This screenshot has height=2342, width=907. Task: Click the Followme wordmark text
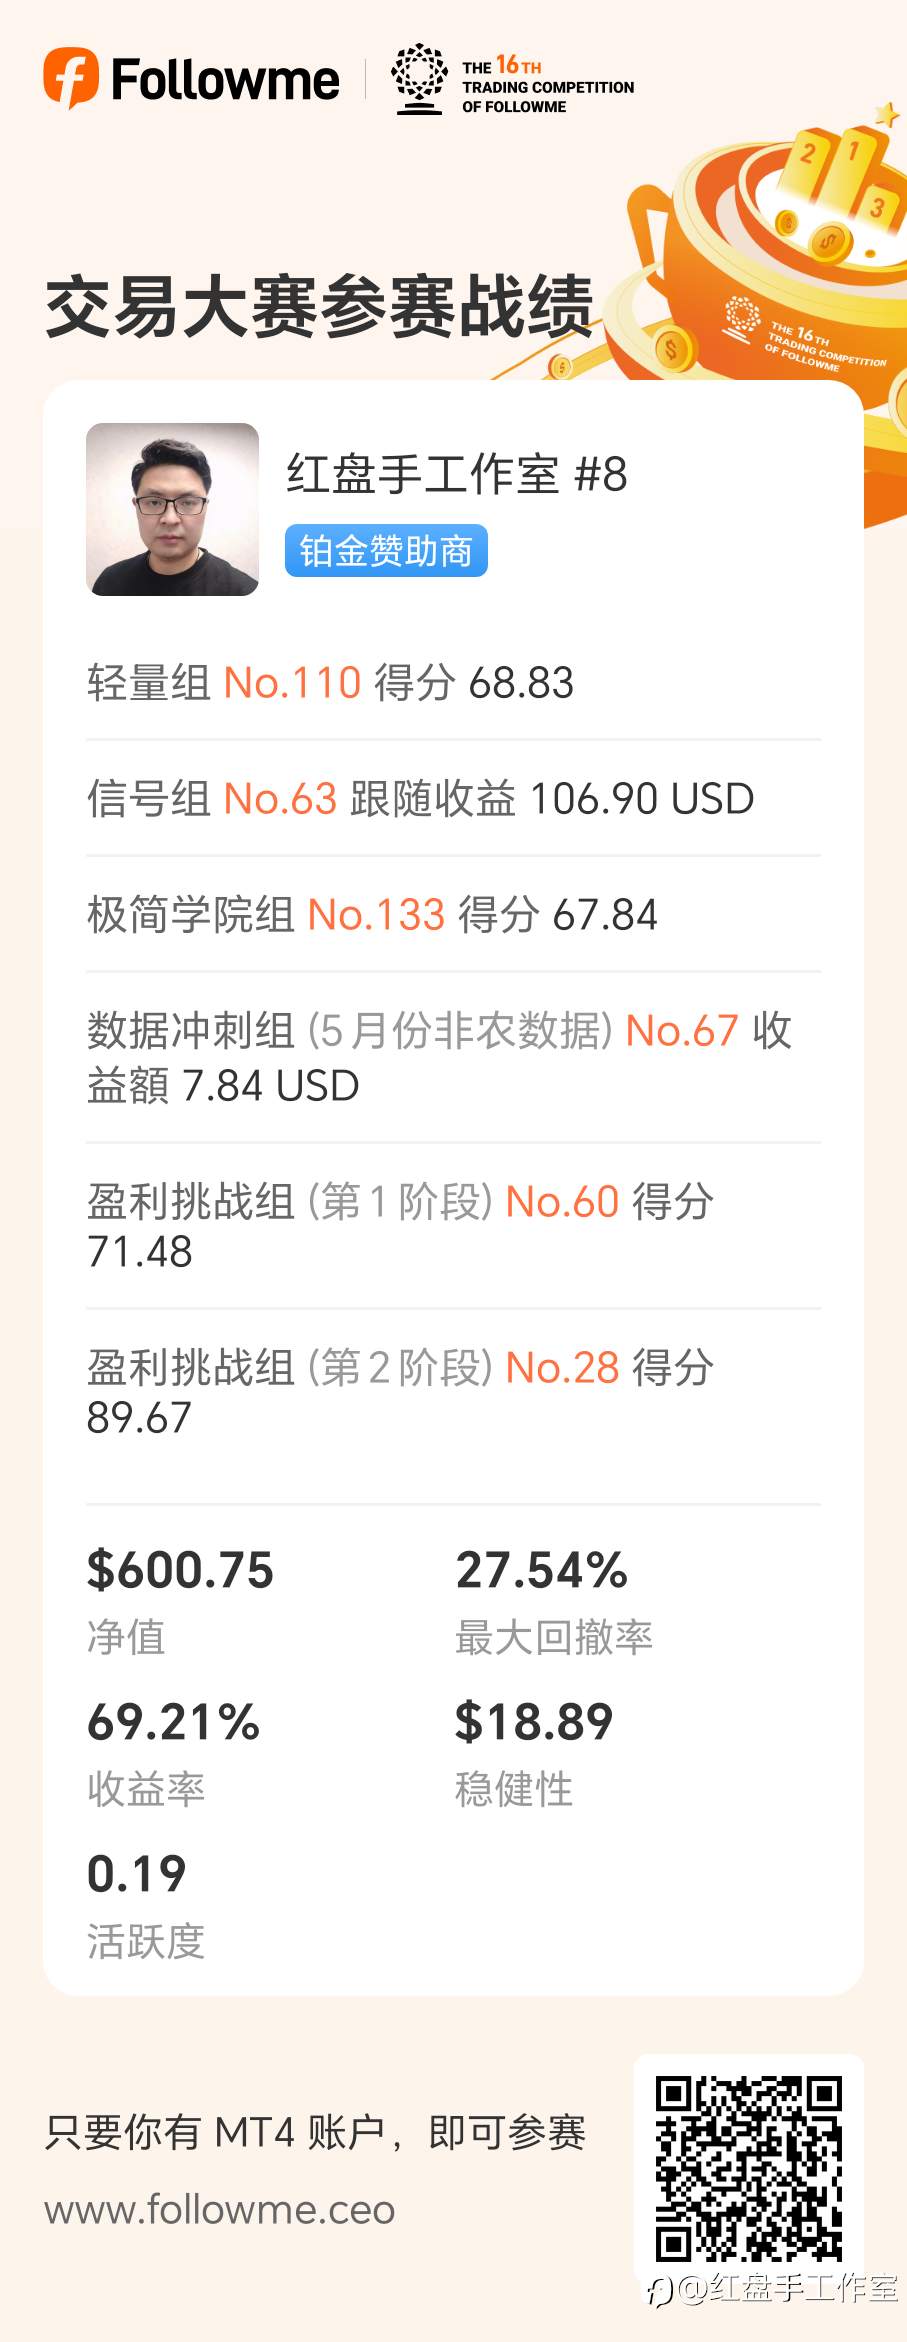[x=225, y=80]
